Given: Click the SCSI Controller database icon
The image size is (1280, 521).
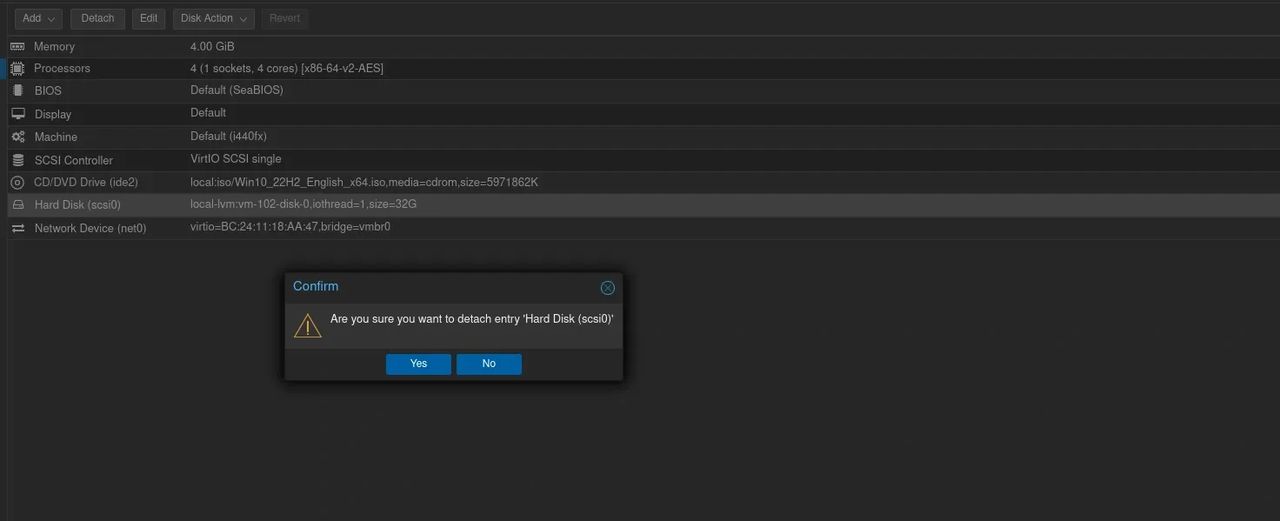Looking at the screenshot, I should [x=18, y=160].
